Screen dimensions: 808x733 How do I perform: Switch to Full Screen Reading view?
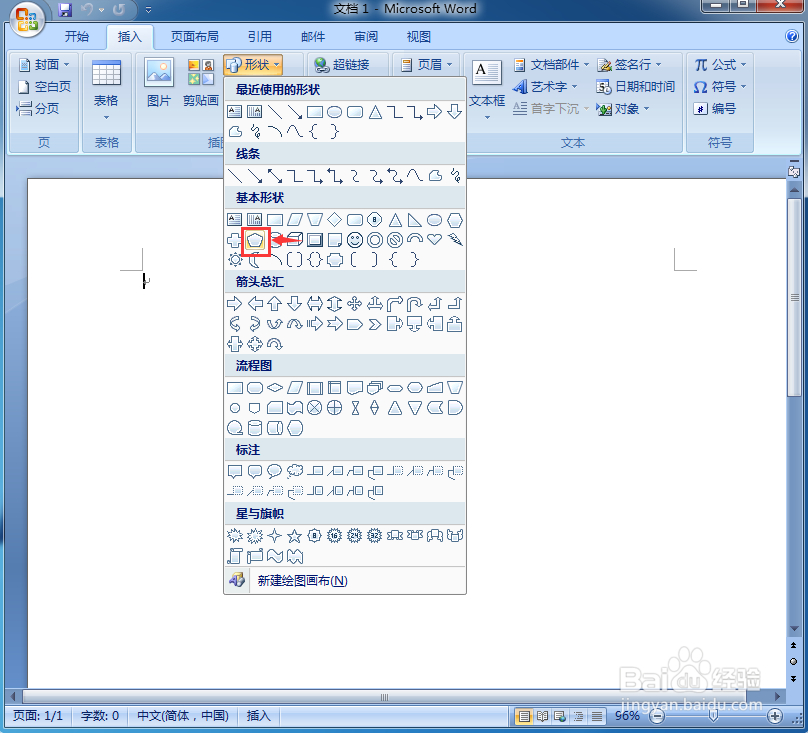coord(542,716)
